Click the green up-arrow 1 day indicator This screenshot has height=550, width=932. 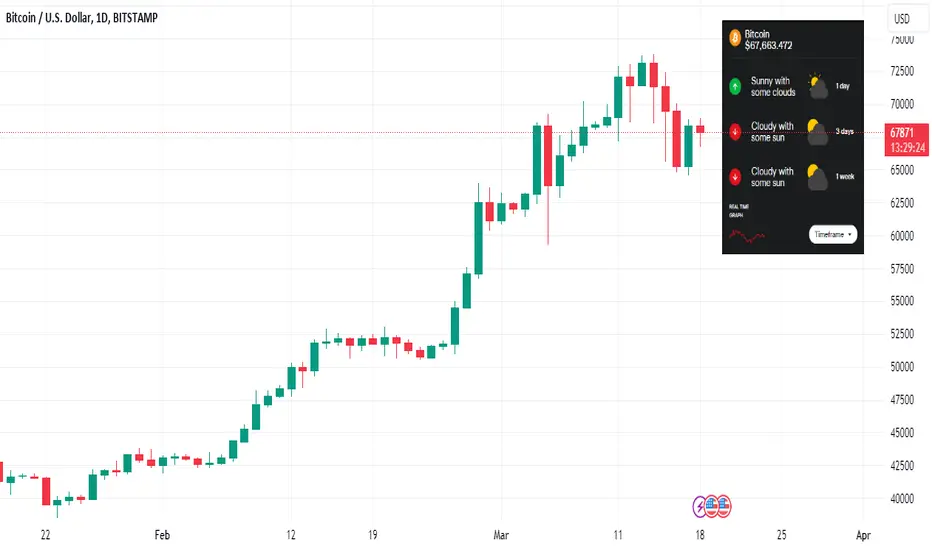pyautogui.click(x=735, y=86)
